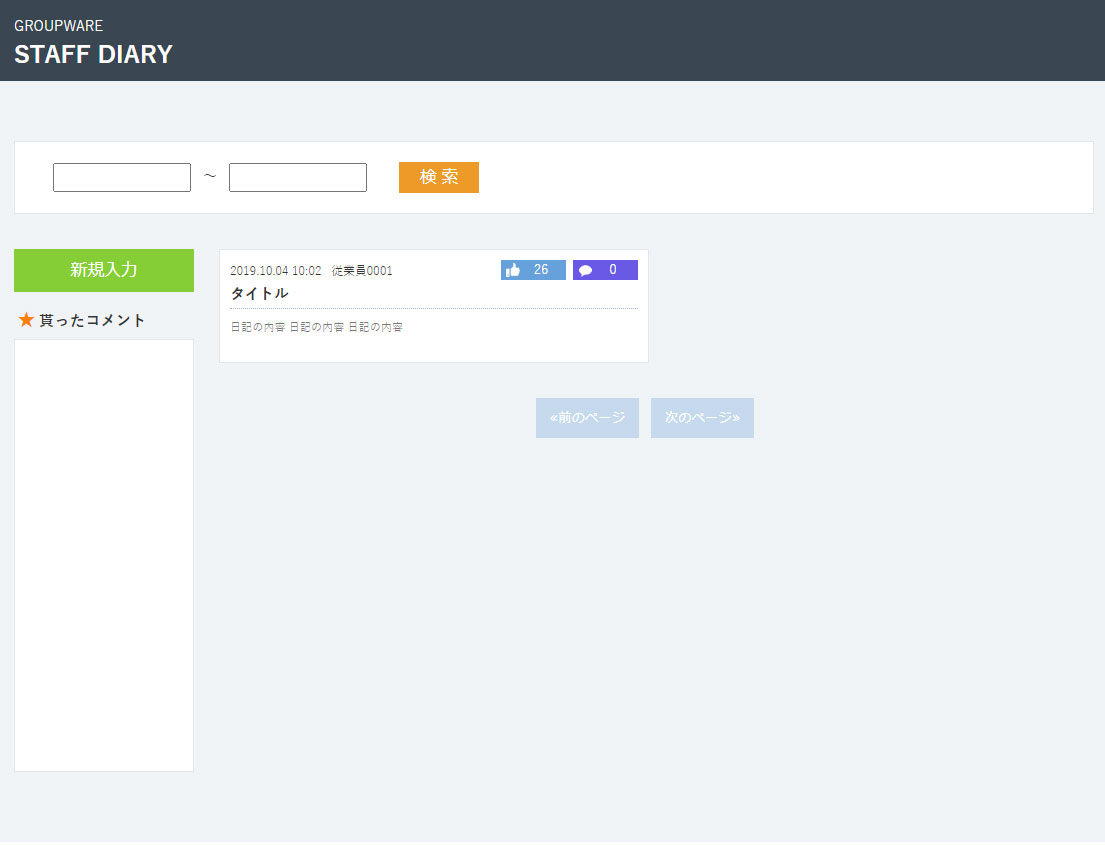The height and width of the screenshot is (845, 1105).
Task: Go to next page with 次のページ»
Action: (702, 418)
